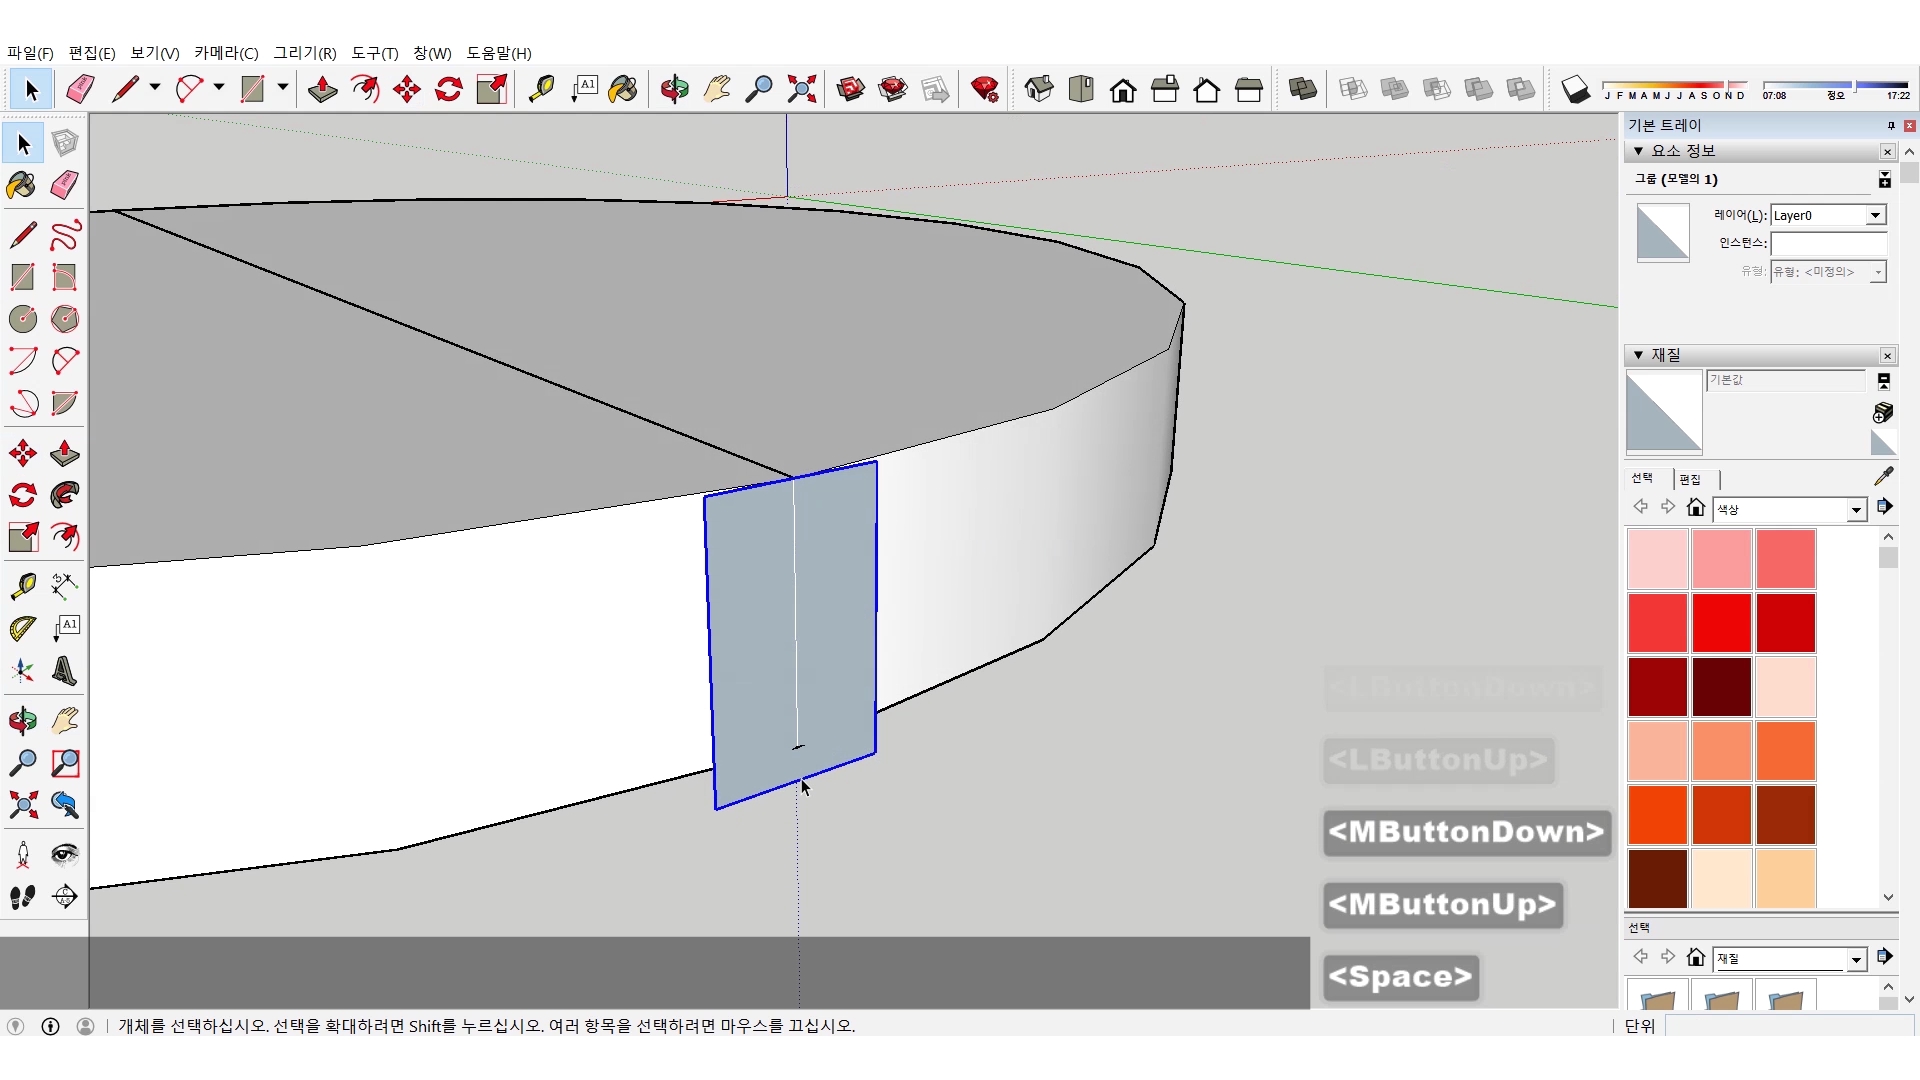
Task: Switch to the 편집 materials tab
Action: pyautogui.click(x=1690, y=479)
